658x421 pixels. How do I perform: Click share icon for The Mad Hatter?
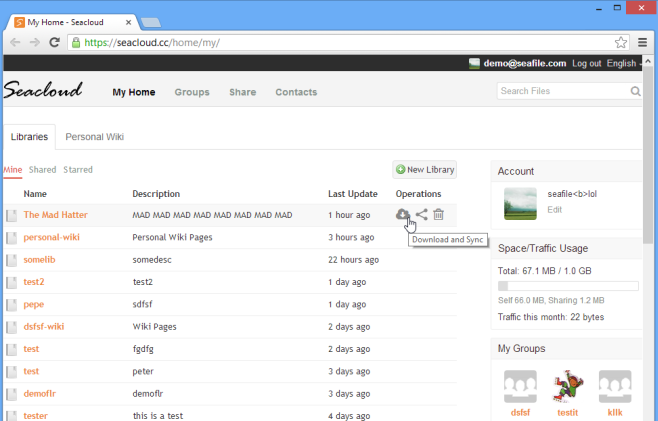point(421,214)
